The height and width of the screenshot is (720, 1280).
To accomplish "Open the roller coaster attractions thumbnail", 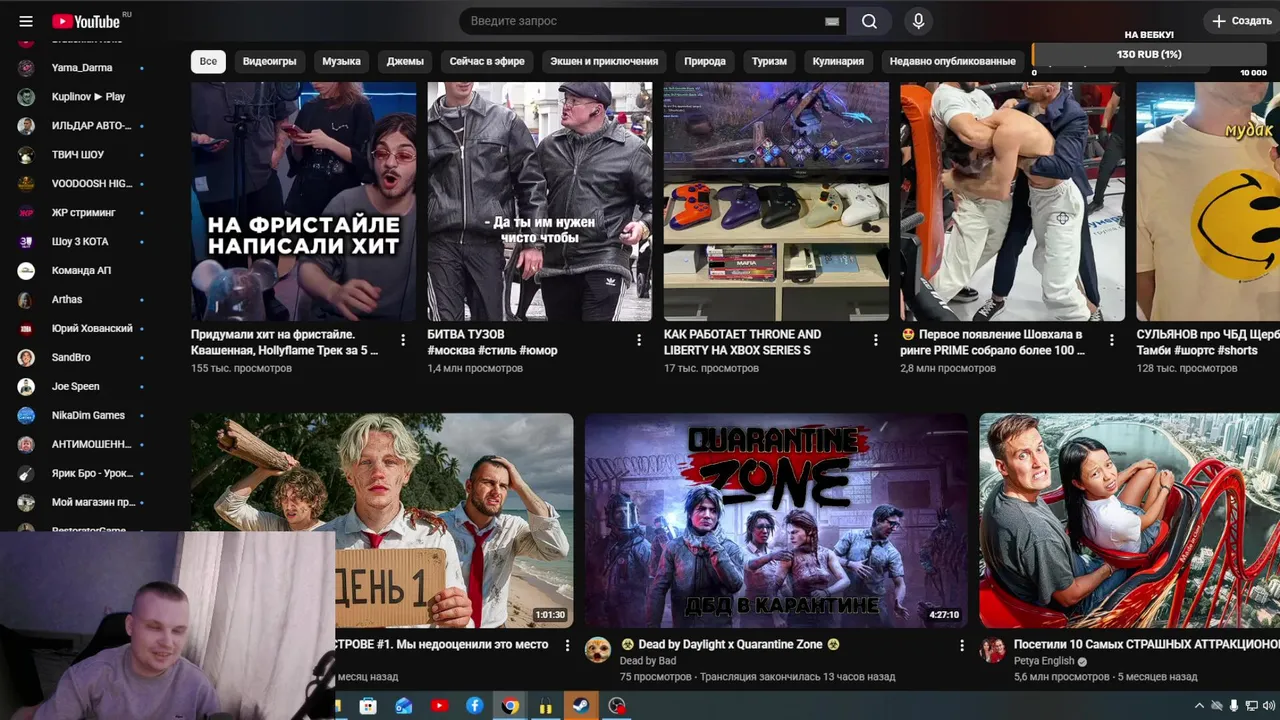I will [1129, 521].
